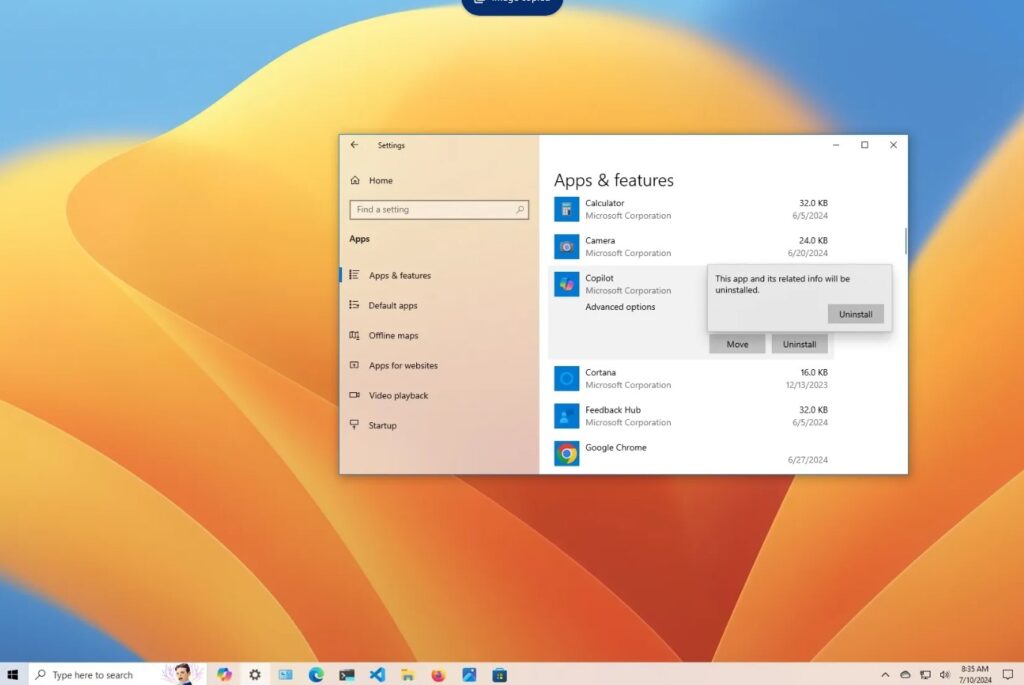Confirm Uninstall in the popup dialog
Viewport: 1024px width, 685px height.
(856, 314)
